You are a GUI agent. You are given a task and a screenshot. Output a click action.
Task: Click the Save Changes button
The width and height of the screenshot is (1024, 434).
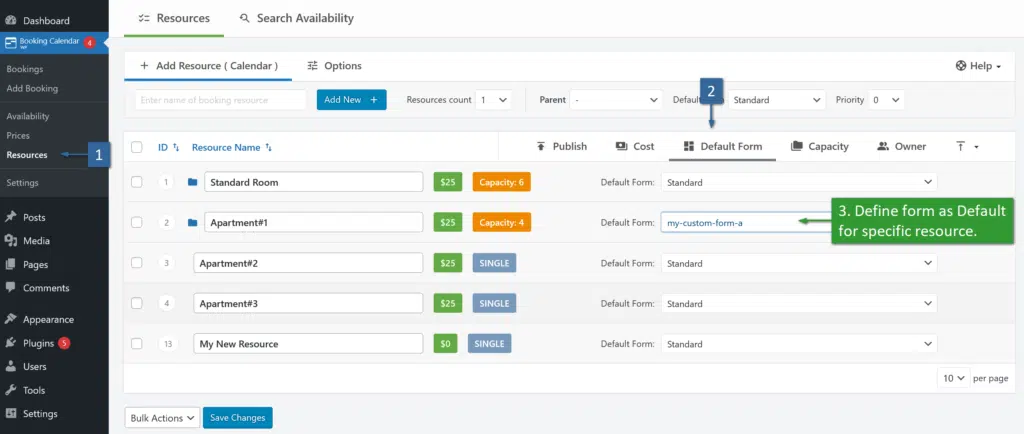(238, 418)
